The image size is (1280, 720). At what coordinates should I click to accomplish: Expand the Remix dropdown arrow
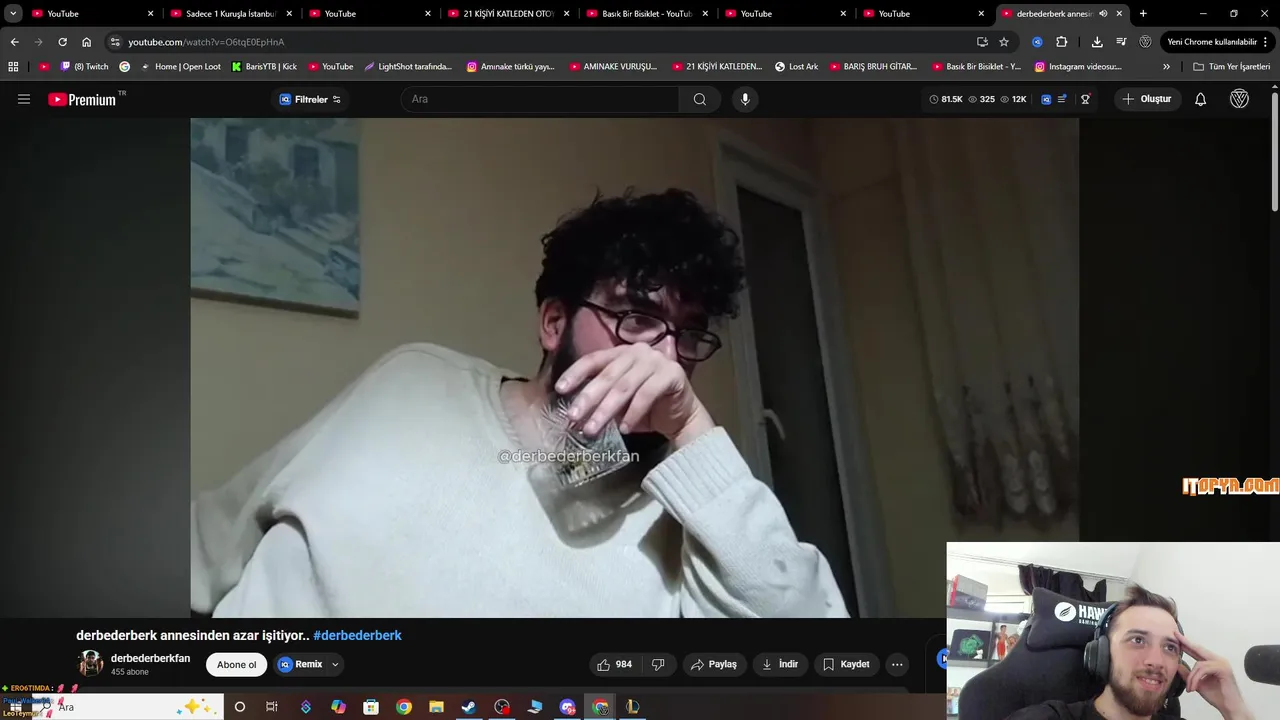click(x=335, y=664)
